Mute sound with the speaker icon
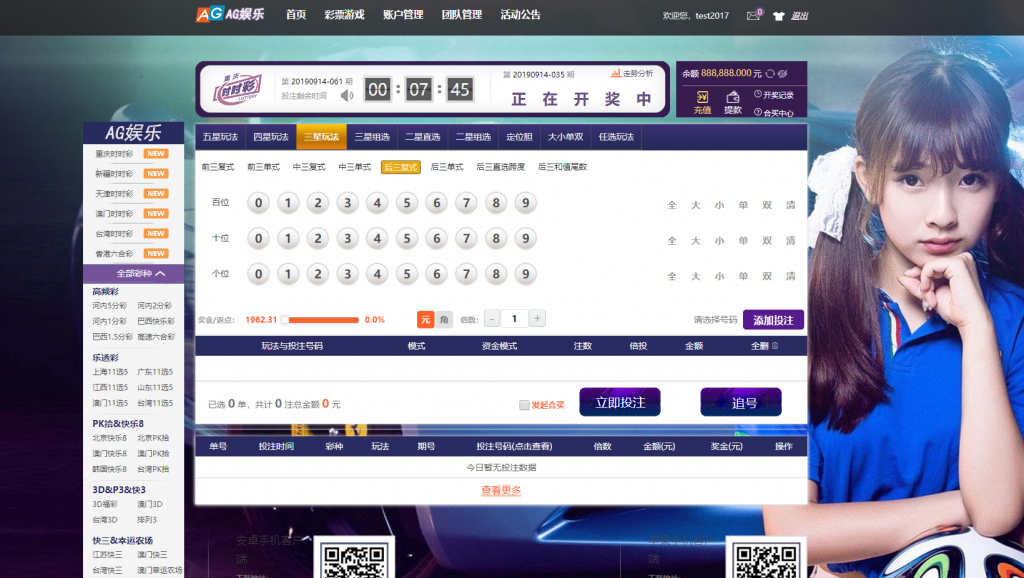Viewport: 1024px width, 578px height. (347, 95)
